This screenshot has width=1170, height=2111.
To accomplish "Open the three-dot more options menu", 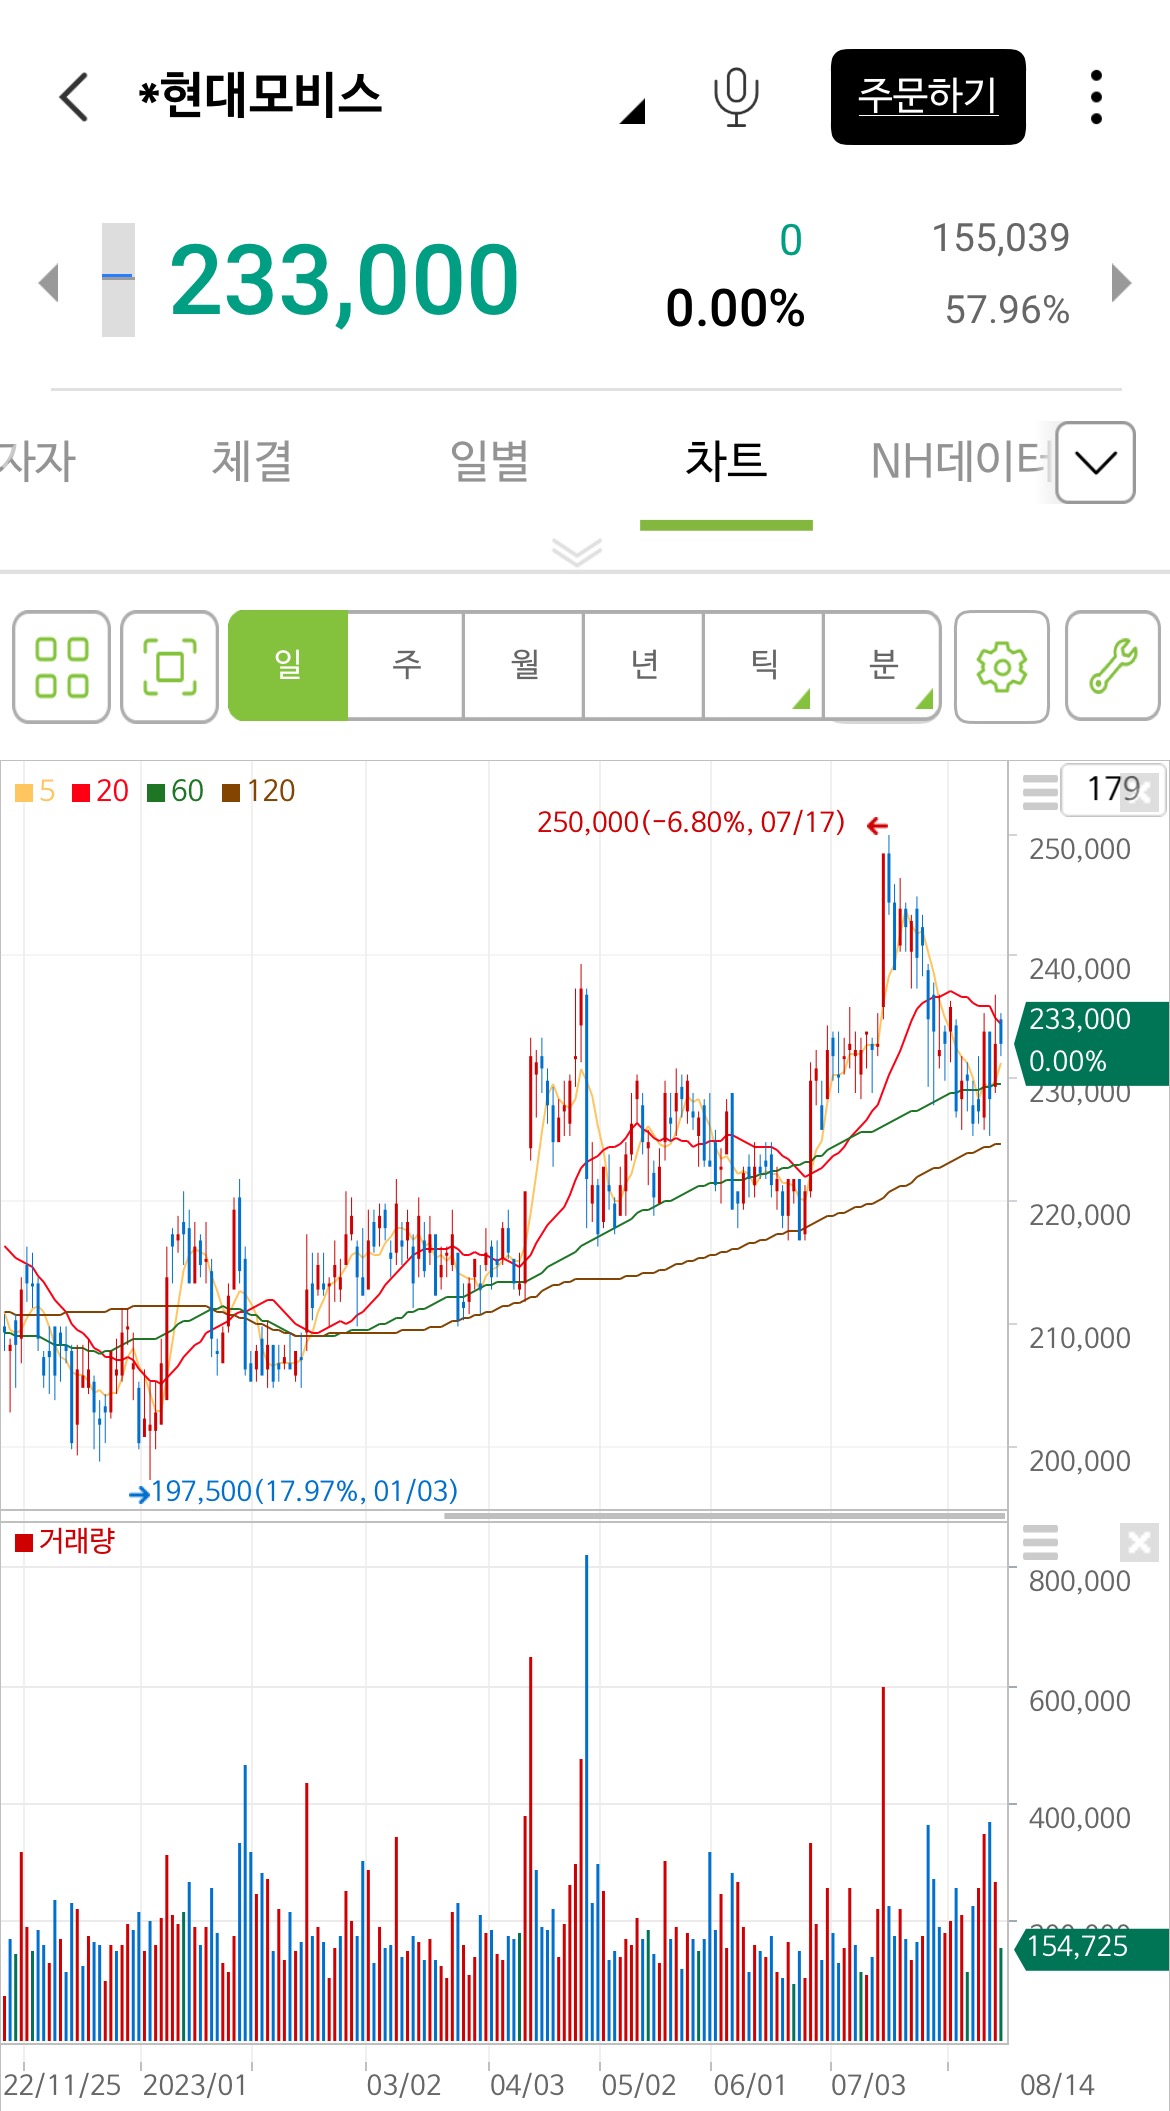I will tap(1096, 97).
